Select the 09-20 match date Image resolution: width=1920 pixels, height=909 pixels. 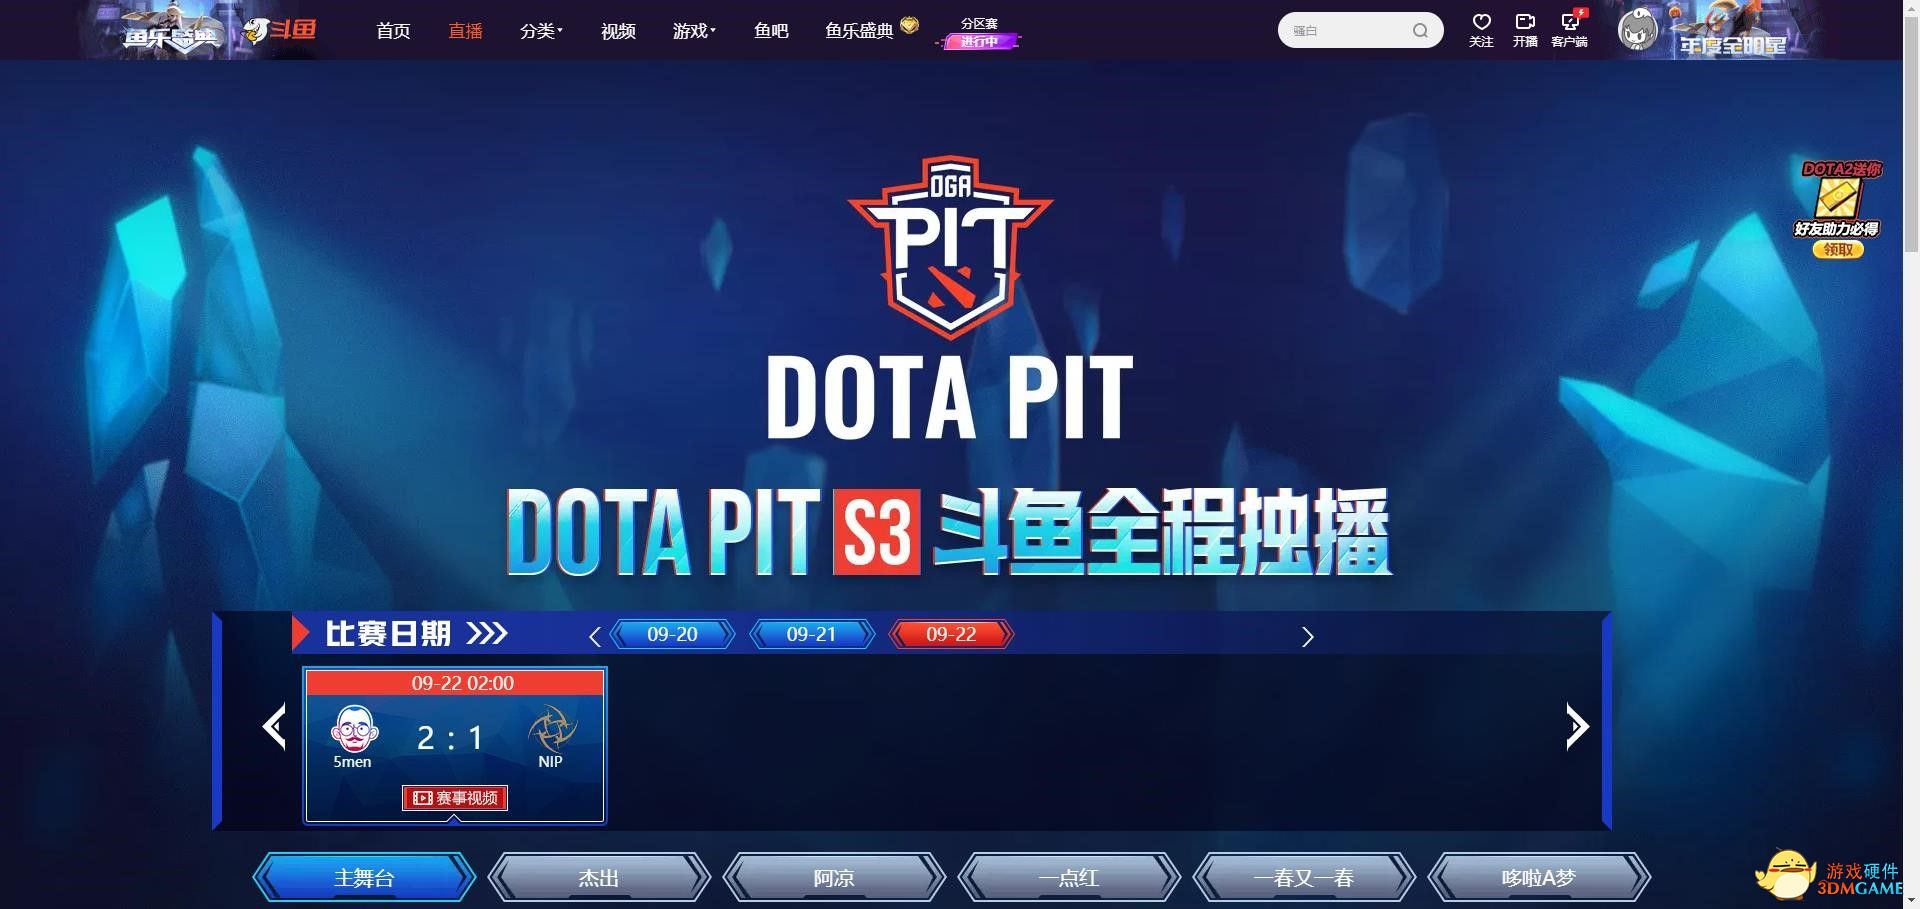coord(672,634)
